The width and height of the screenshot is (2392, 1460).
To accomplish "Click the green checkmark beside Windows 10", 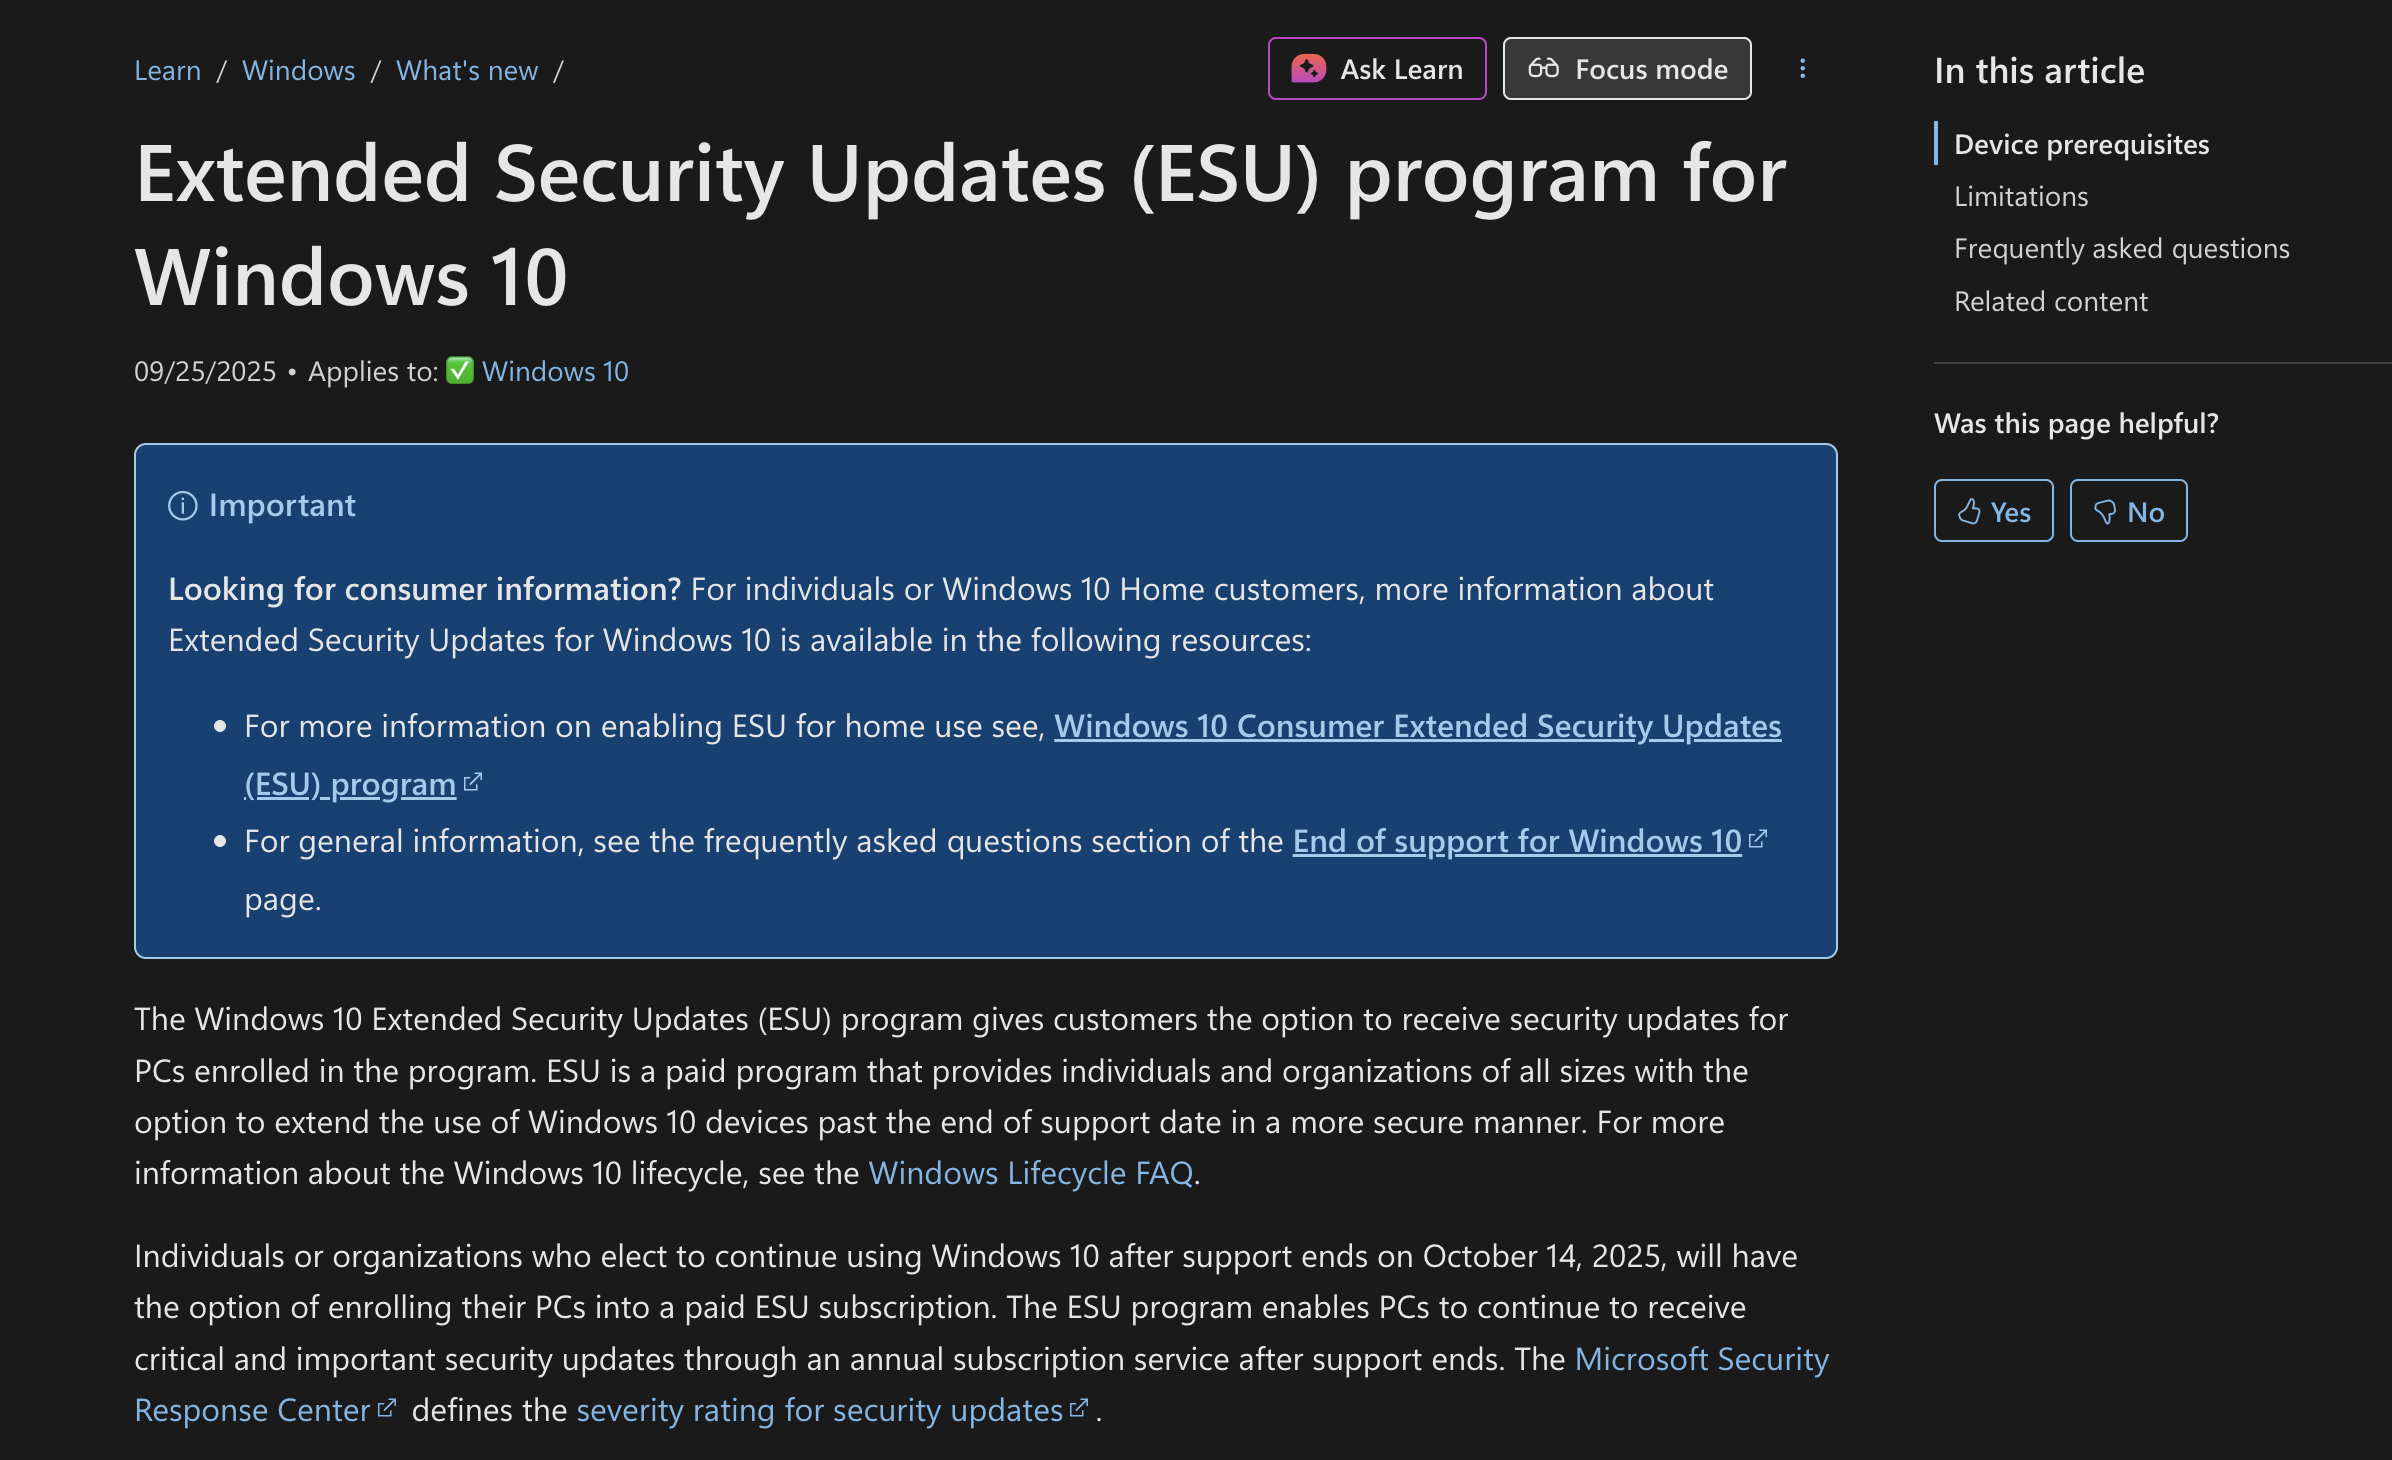I will pos(459,371).
